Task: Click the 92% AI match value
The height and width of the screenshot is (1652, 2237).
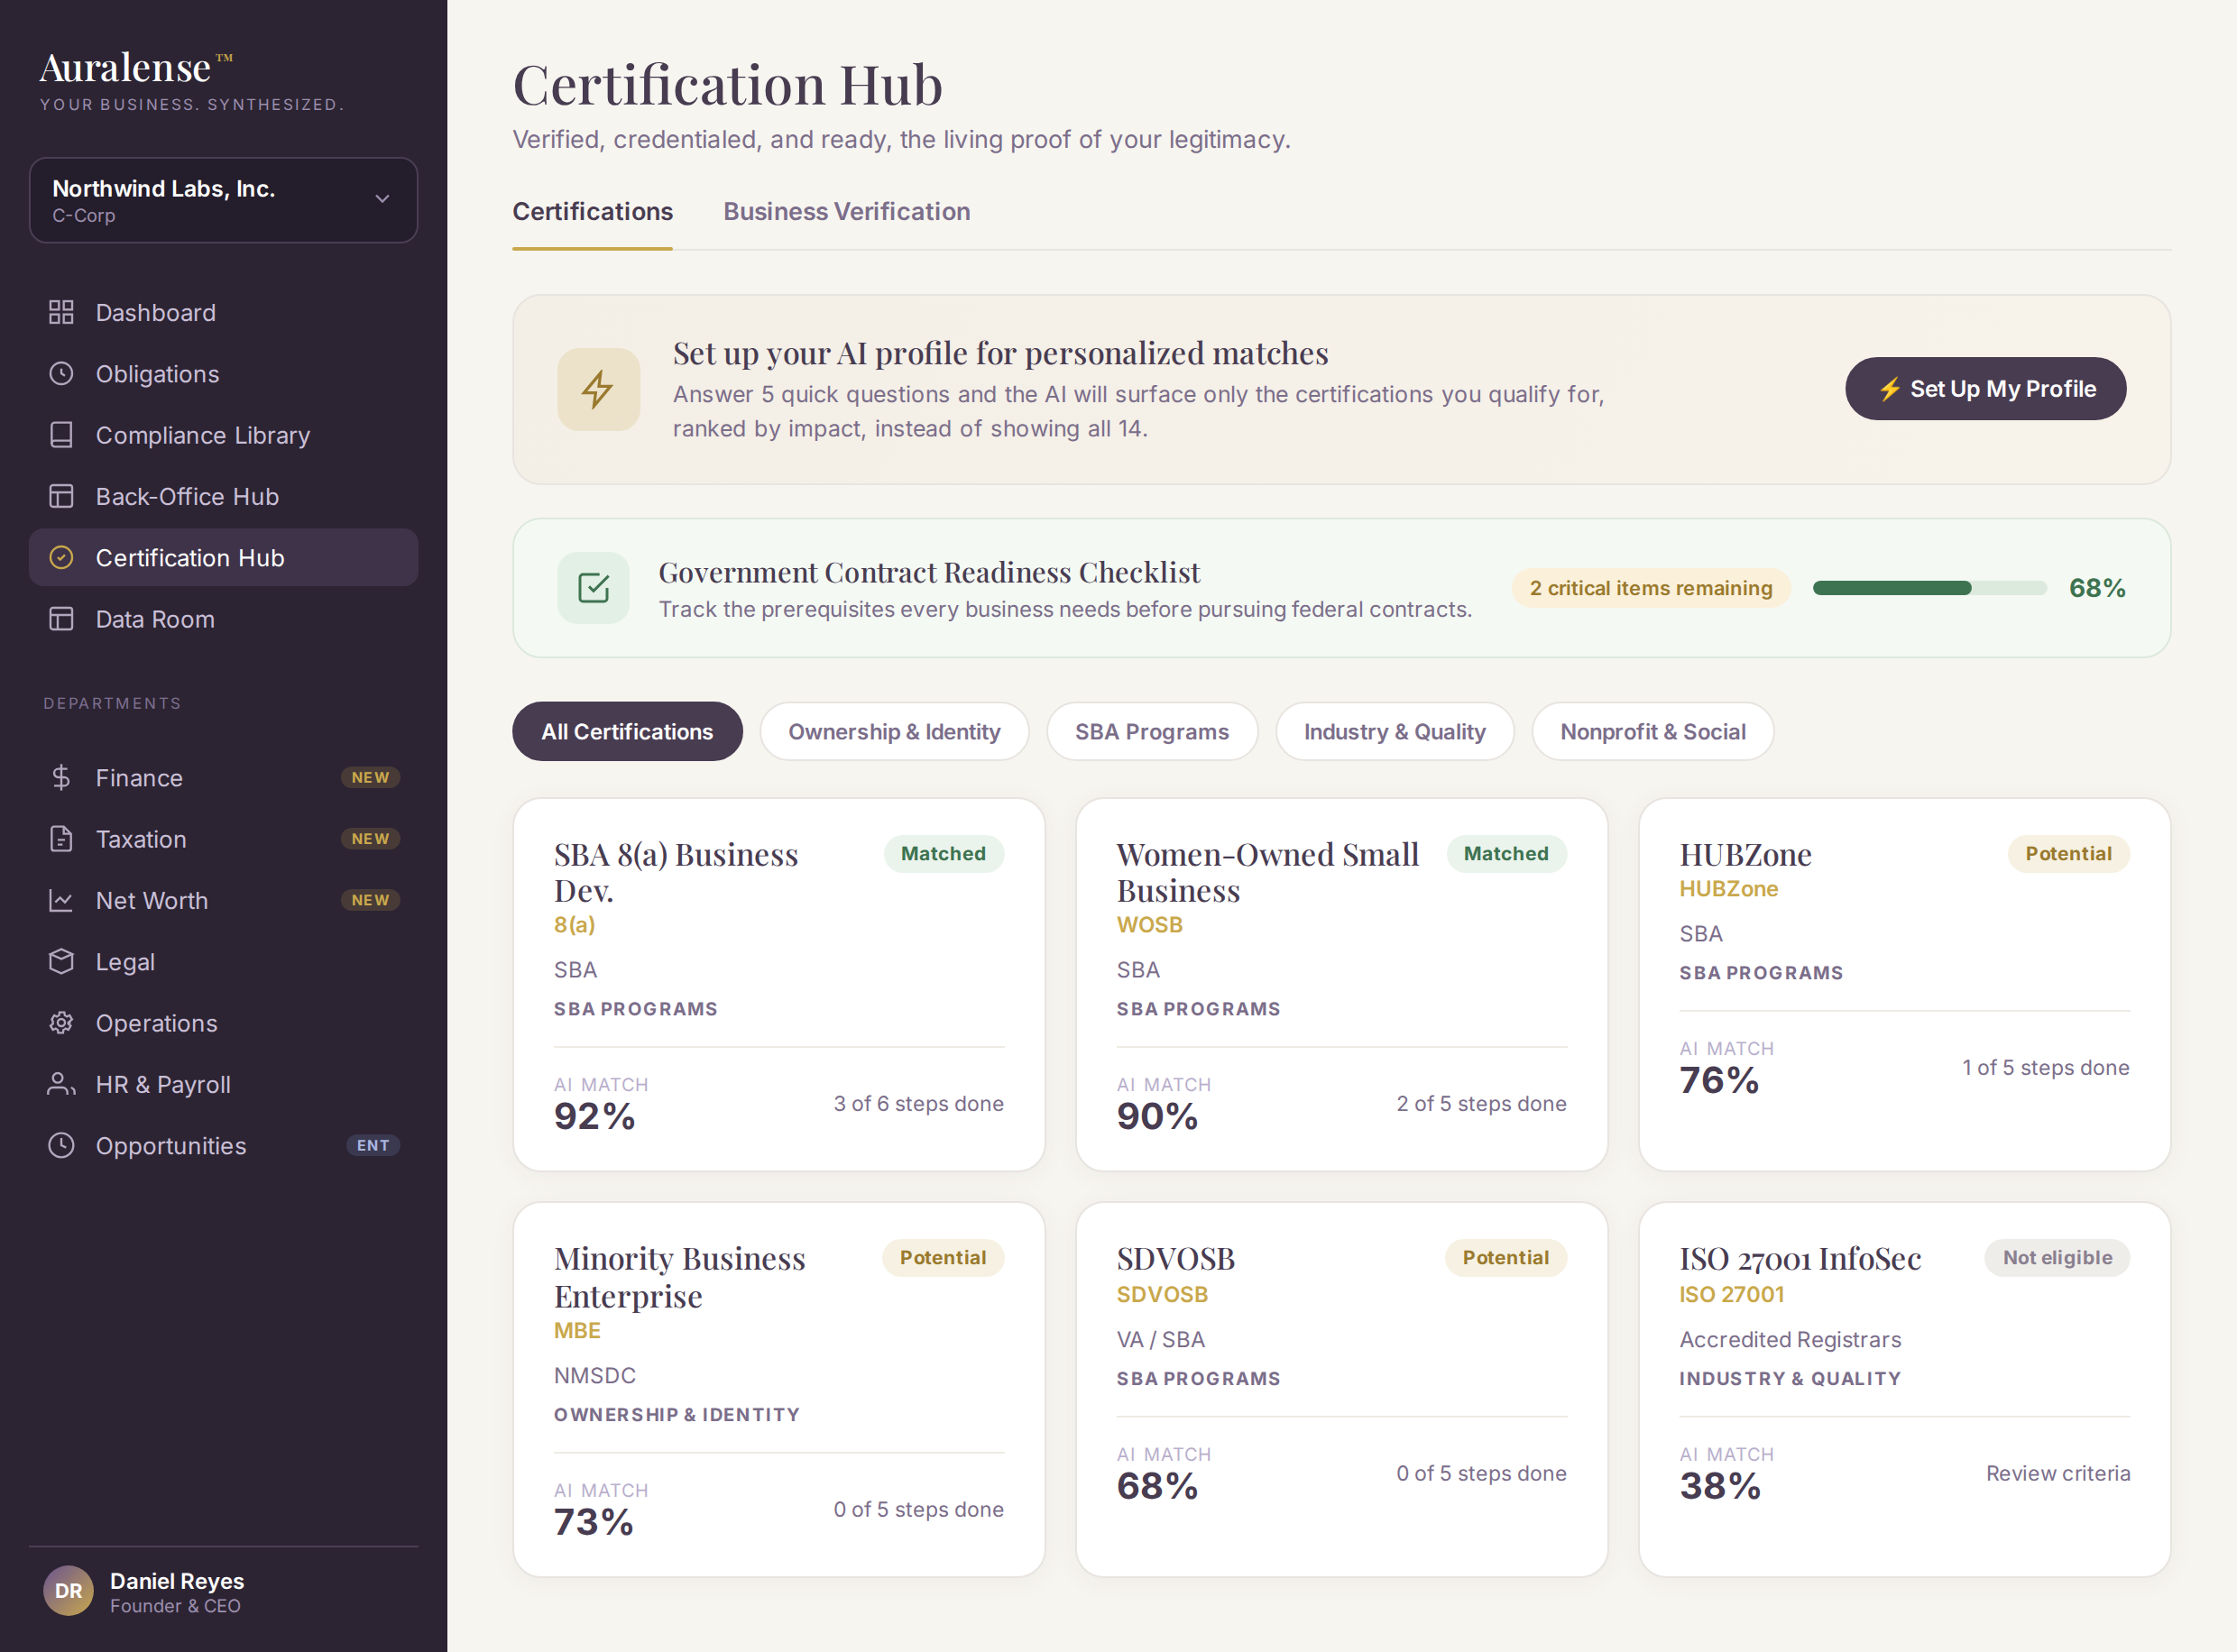Action: 594,1116
